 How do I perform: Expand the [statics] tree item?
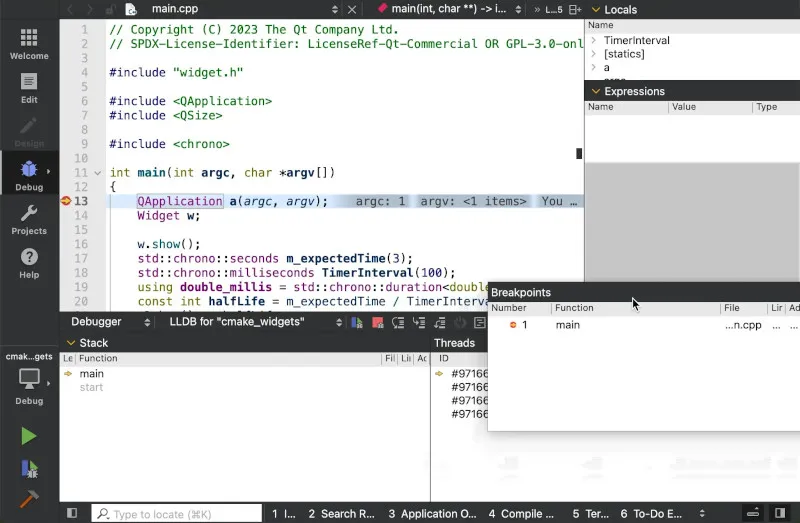(594, 54)
